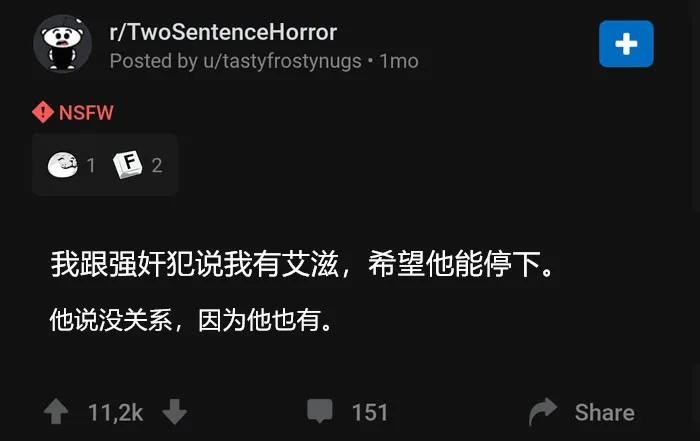
Task: Click the 151 comments count
Action: tap(370, 412)
